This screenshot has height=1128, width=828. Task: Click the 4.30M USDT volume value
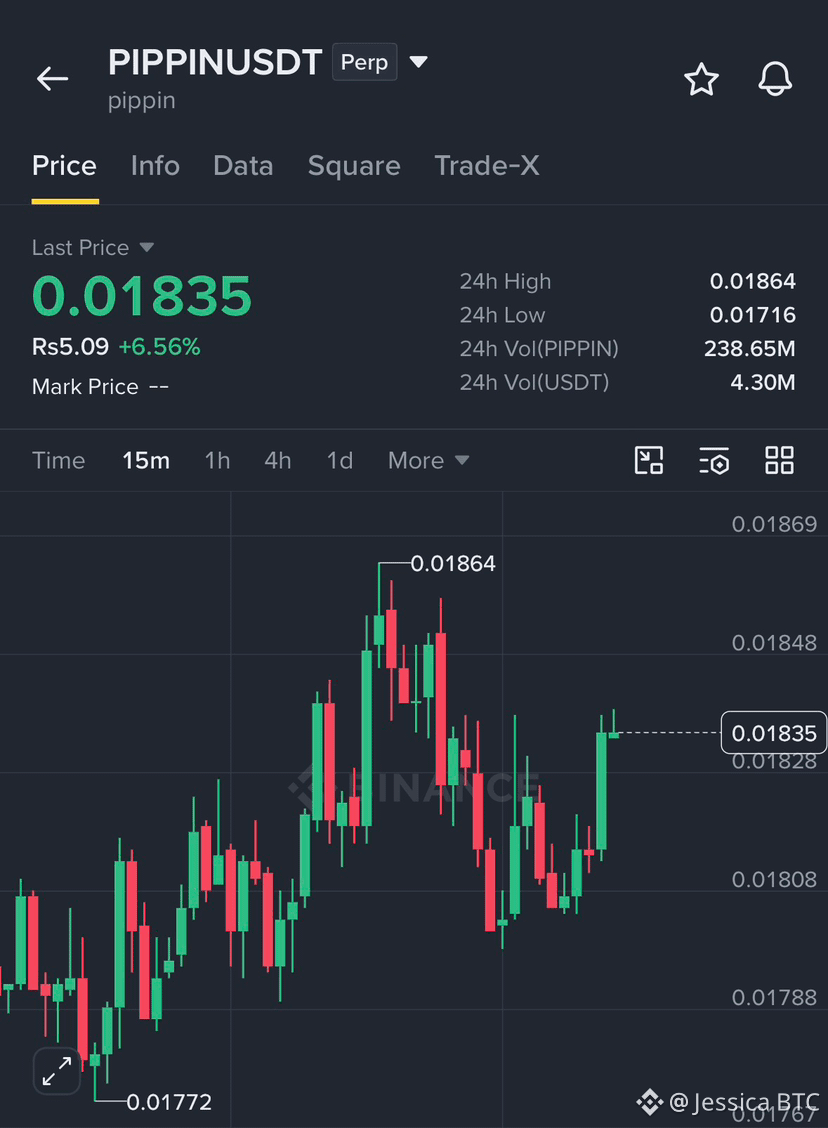[763, 382]
